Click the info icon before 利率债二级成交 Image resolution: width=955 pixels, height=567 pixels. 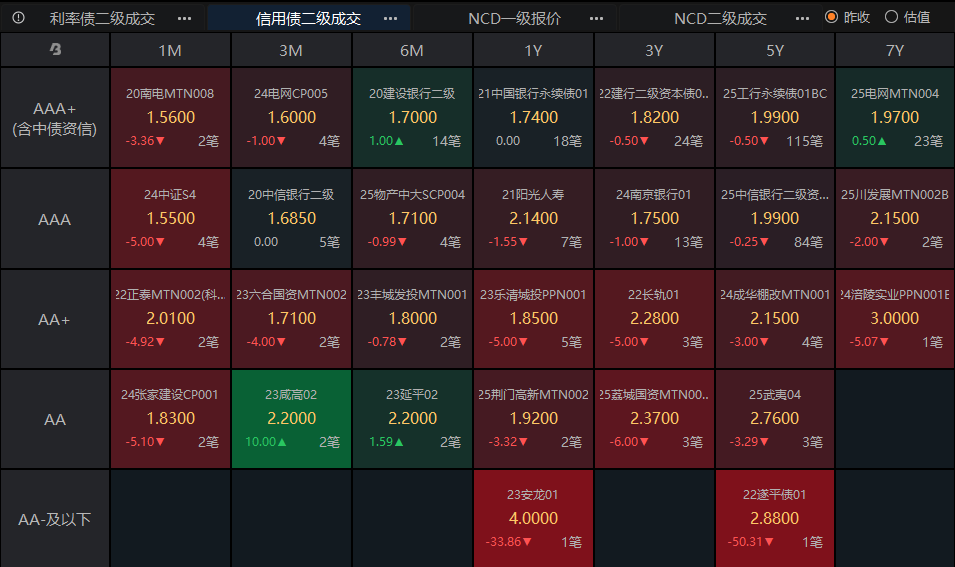18,18
